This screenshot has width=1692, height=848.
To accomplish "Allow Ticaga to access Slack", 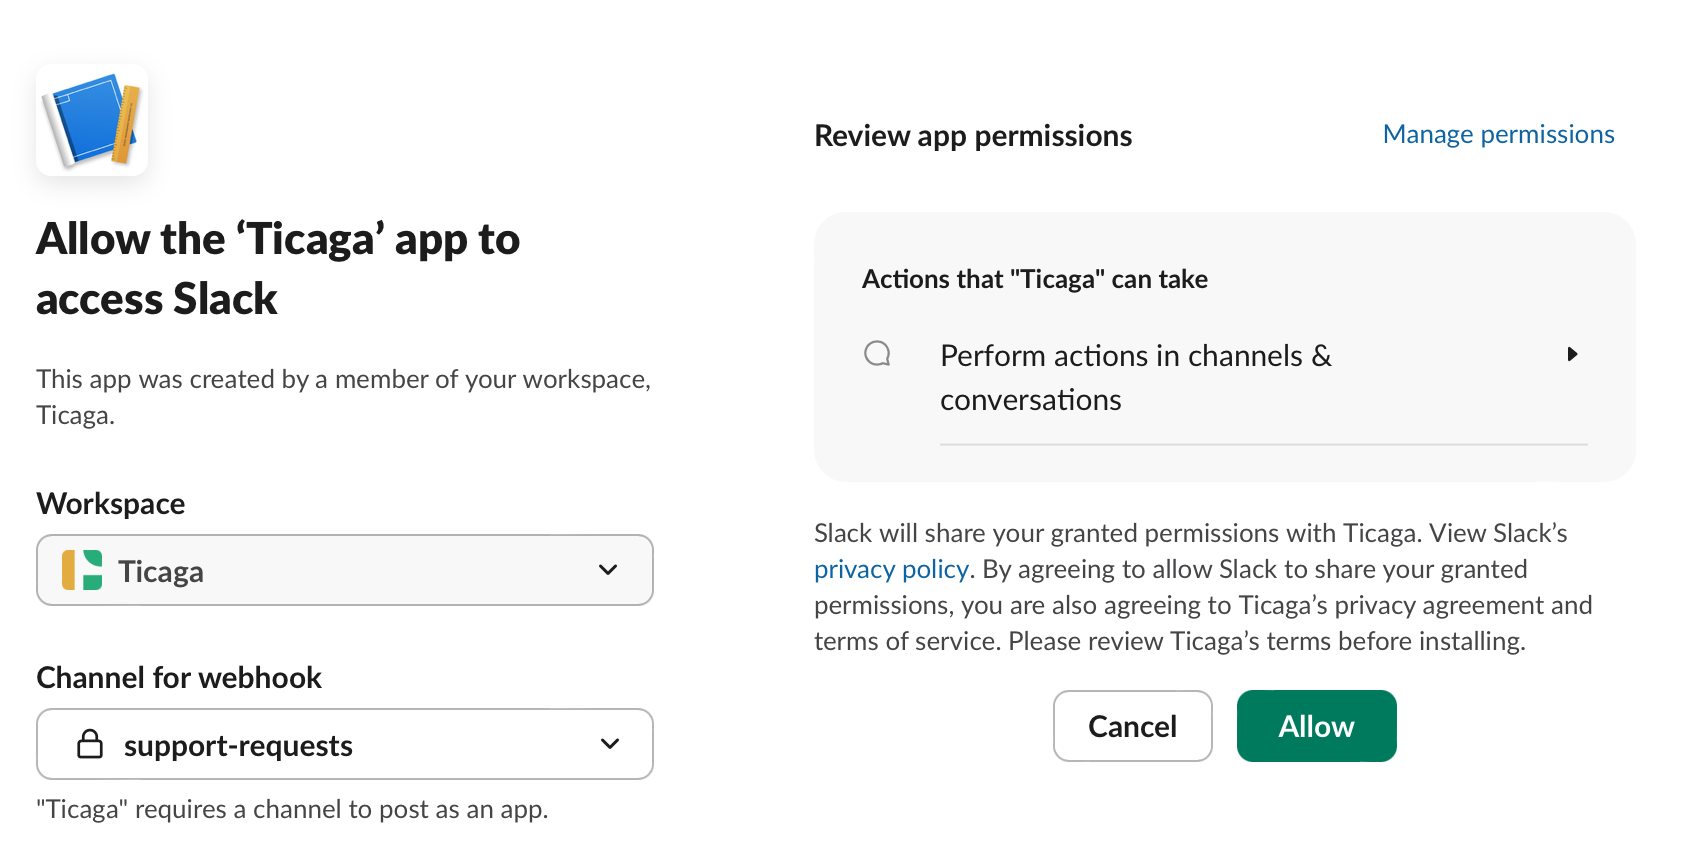I will 1316,726.
